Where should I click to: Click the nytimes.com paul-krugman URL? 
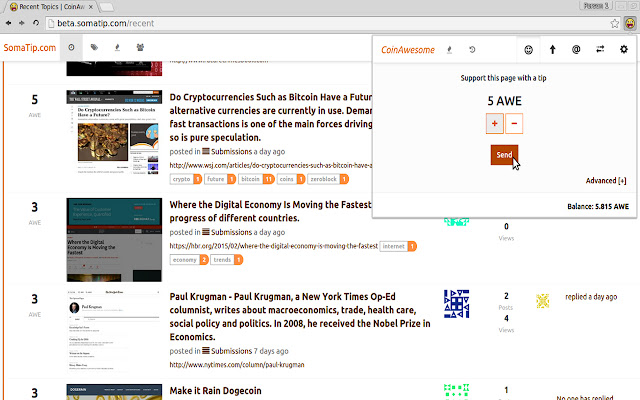237,364
